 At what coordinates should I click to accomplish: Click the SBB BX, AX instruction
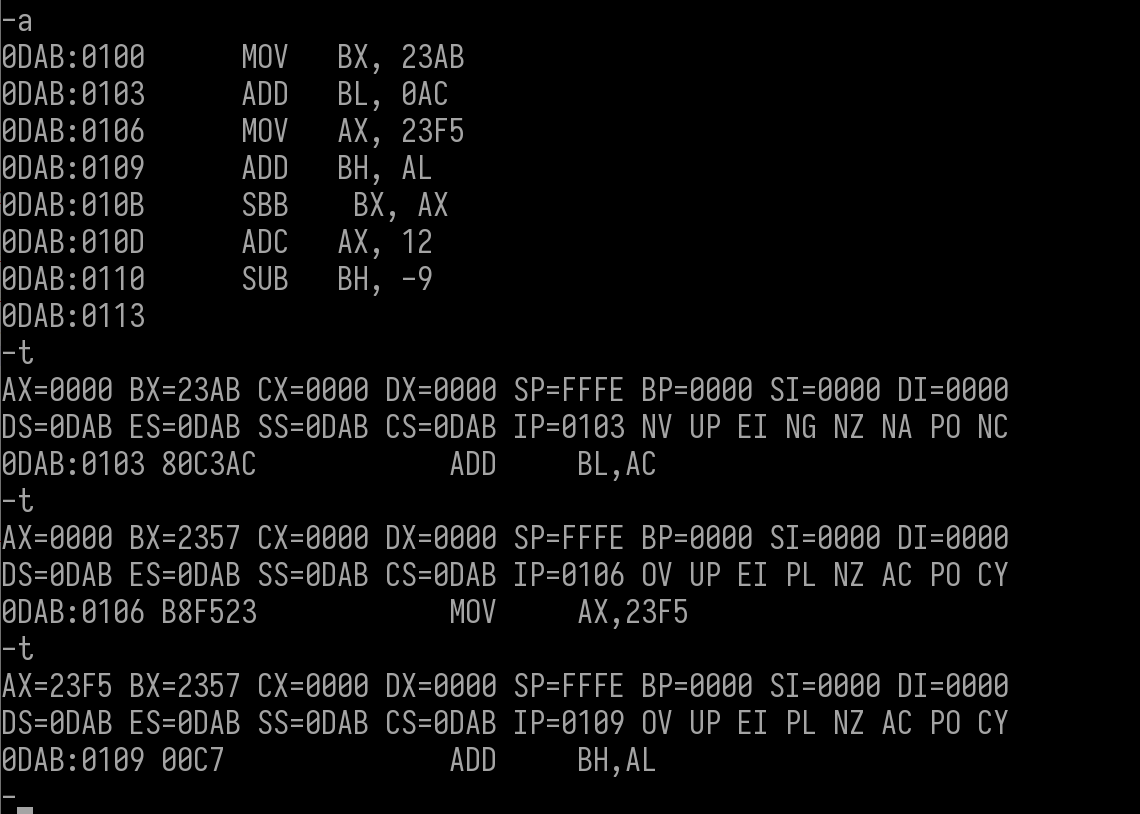pyautogui.click(x=345, y=206)
